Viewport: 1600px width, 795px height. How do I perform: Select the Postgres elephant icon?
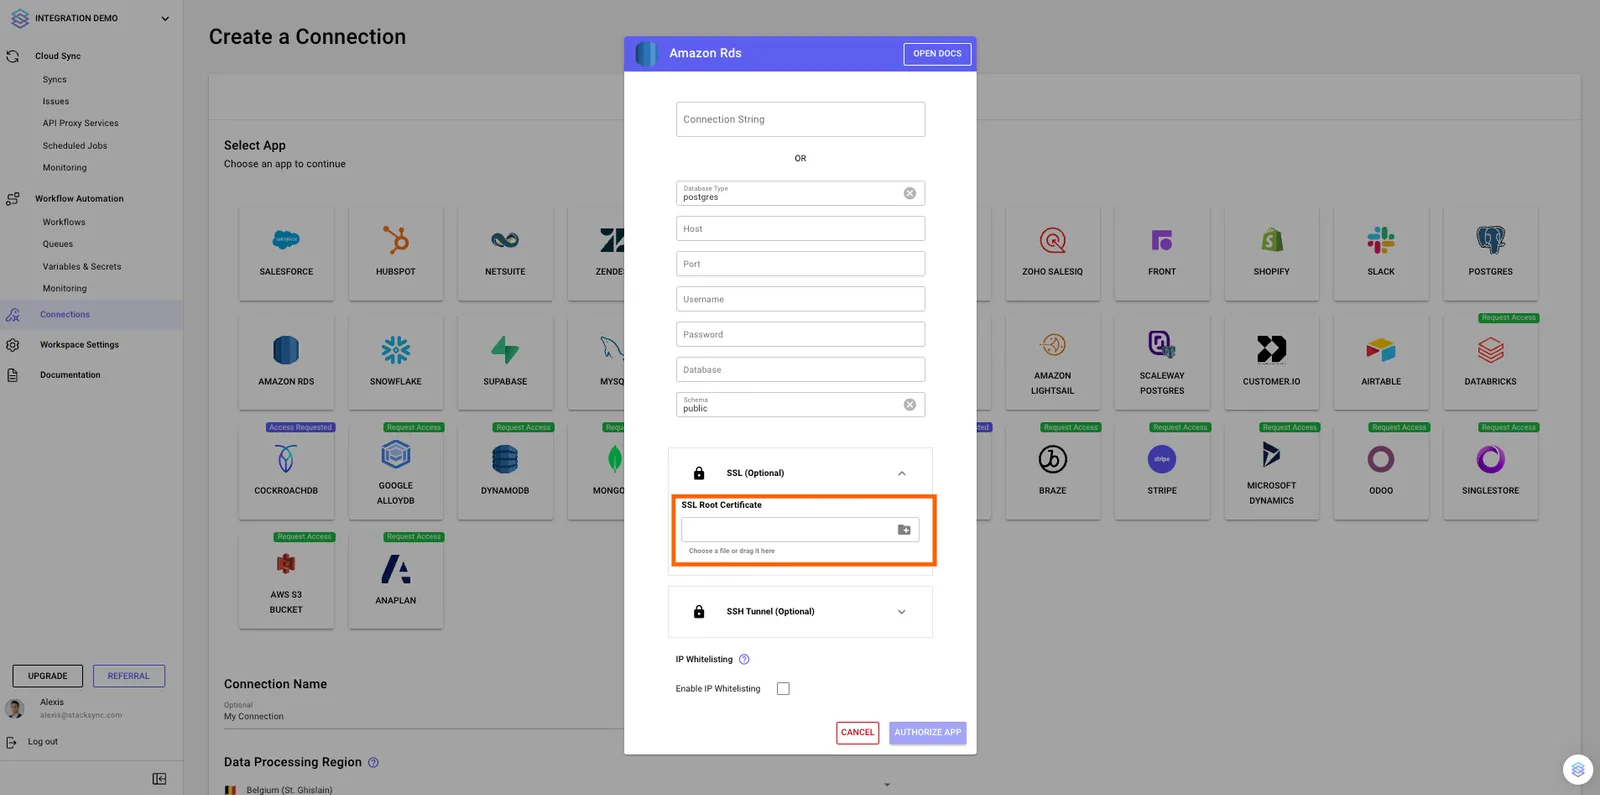click(x=1491, y=240)
